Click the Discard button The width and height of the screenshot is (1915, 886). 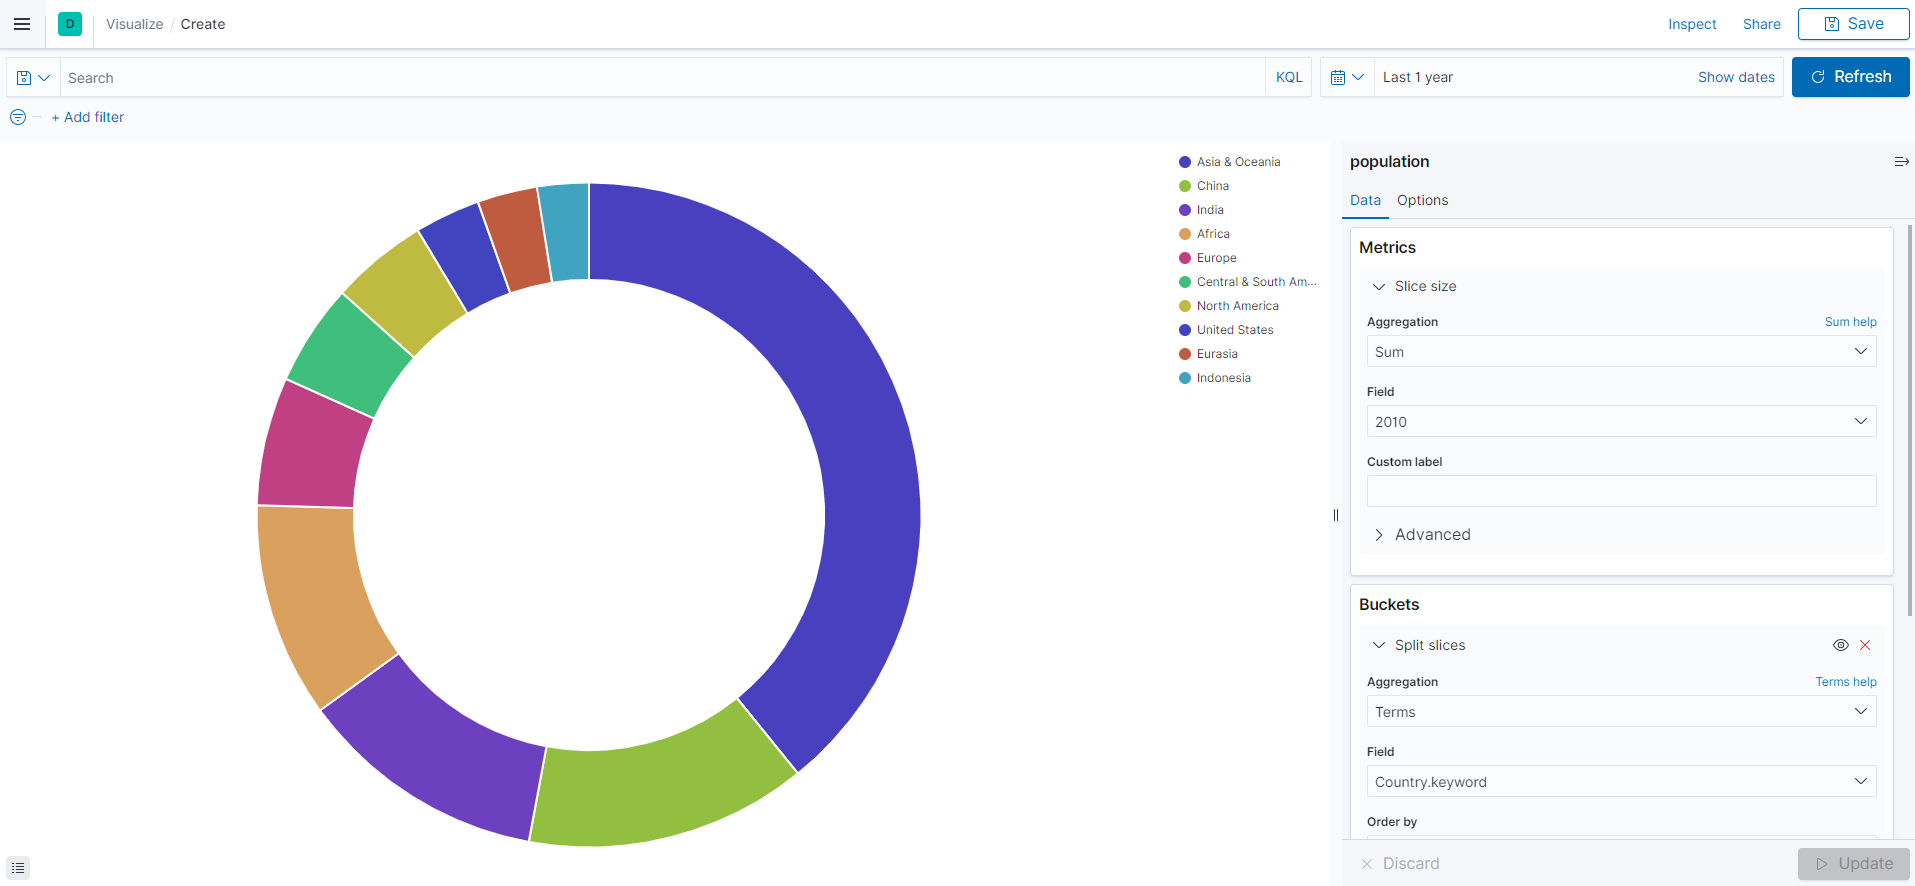click(x=1400, y=863)
